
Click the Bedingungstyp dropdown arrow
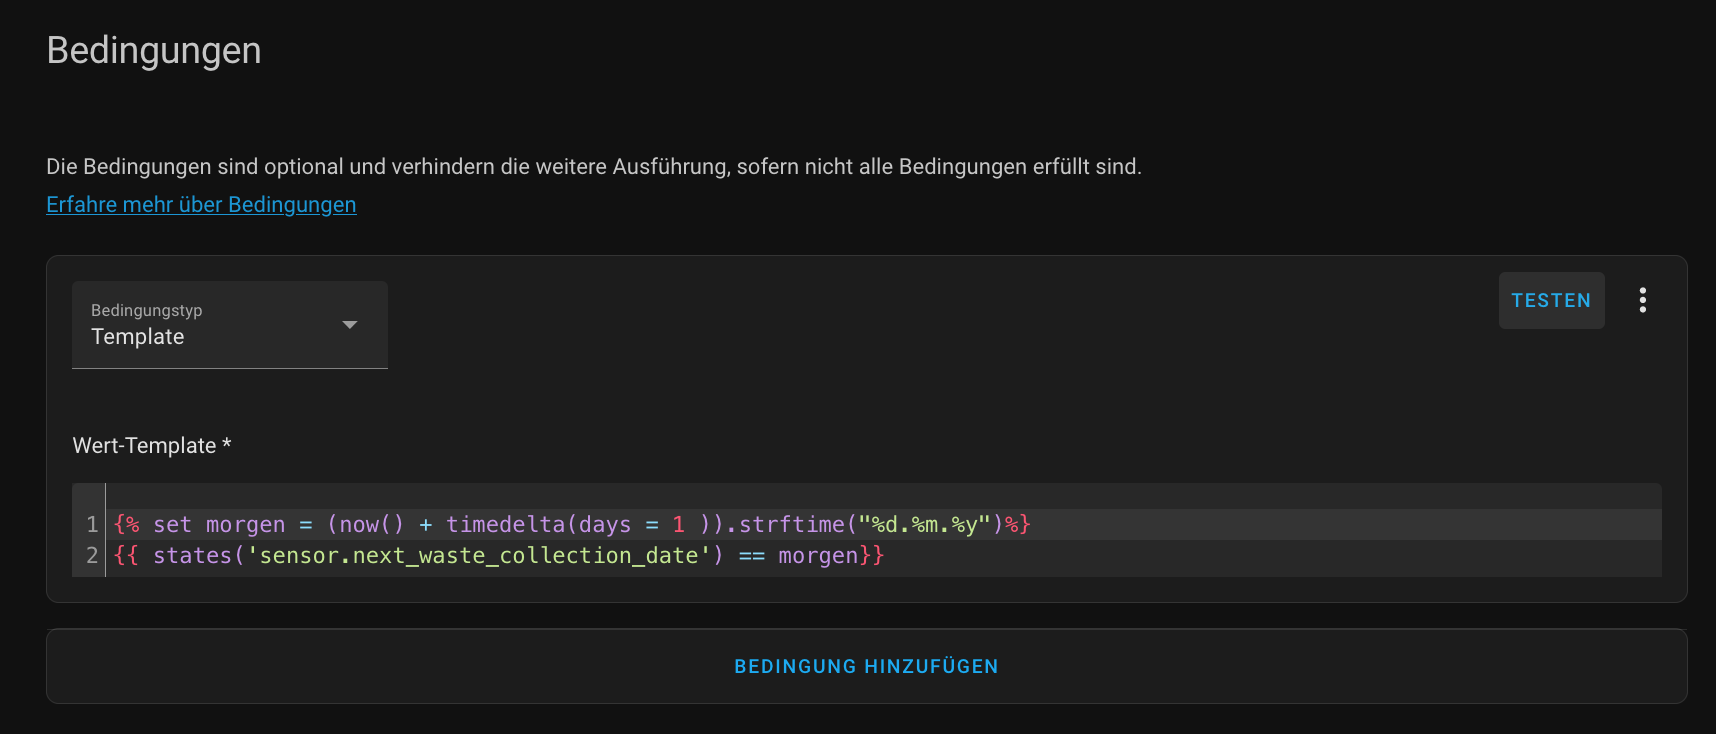[350, 325]
